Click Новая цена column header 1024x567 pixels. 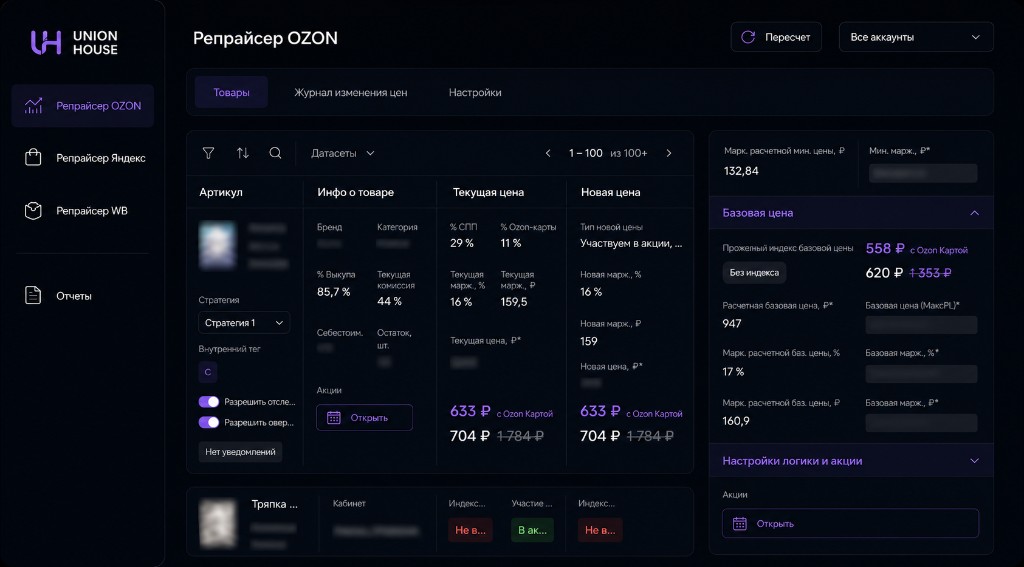pos(610,192)
